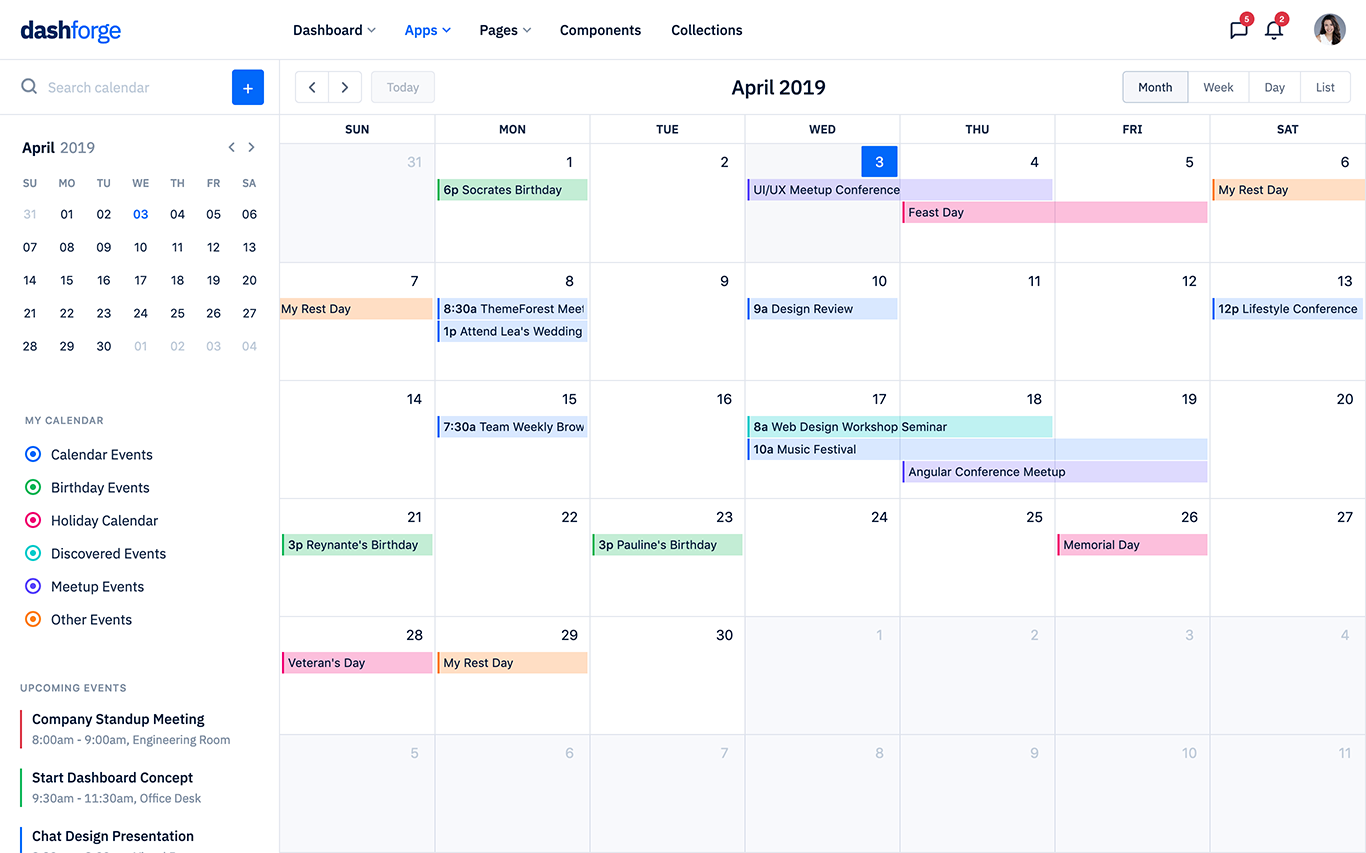Expand the Apps dropdown menu

427,30
